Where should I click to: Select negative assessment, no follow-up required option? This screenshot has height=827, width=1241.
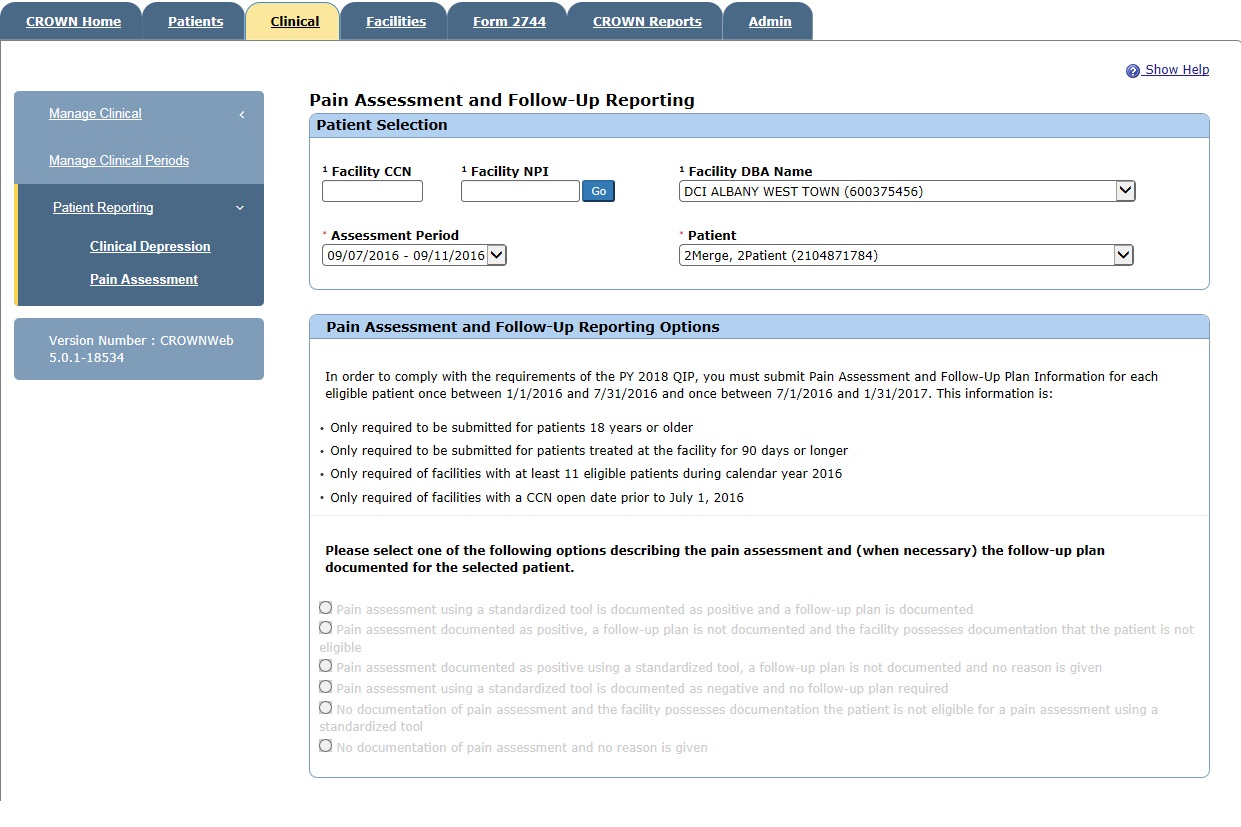[x=326, y=687]
